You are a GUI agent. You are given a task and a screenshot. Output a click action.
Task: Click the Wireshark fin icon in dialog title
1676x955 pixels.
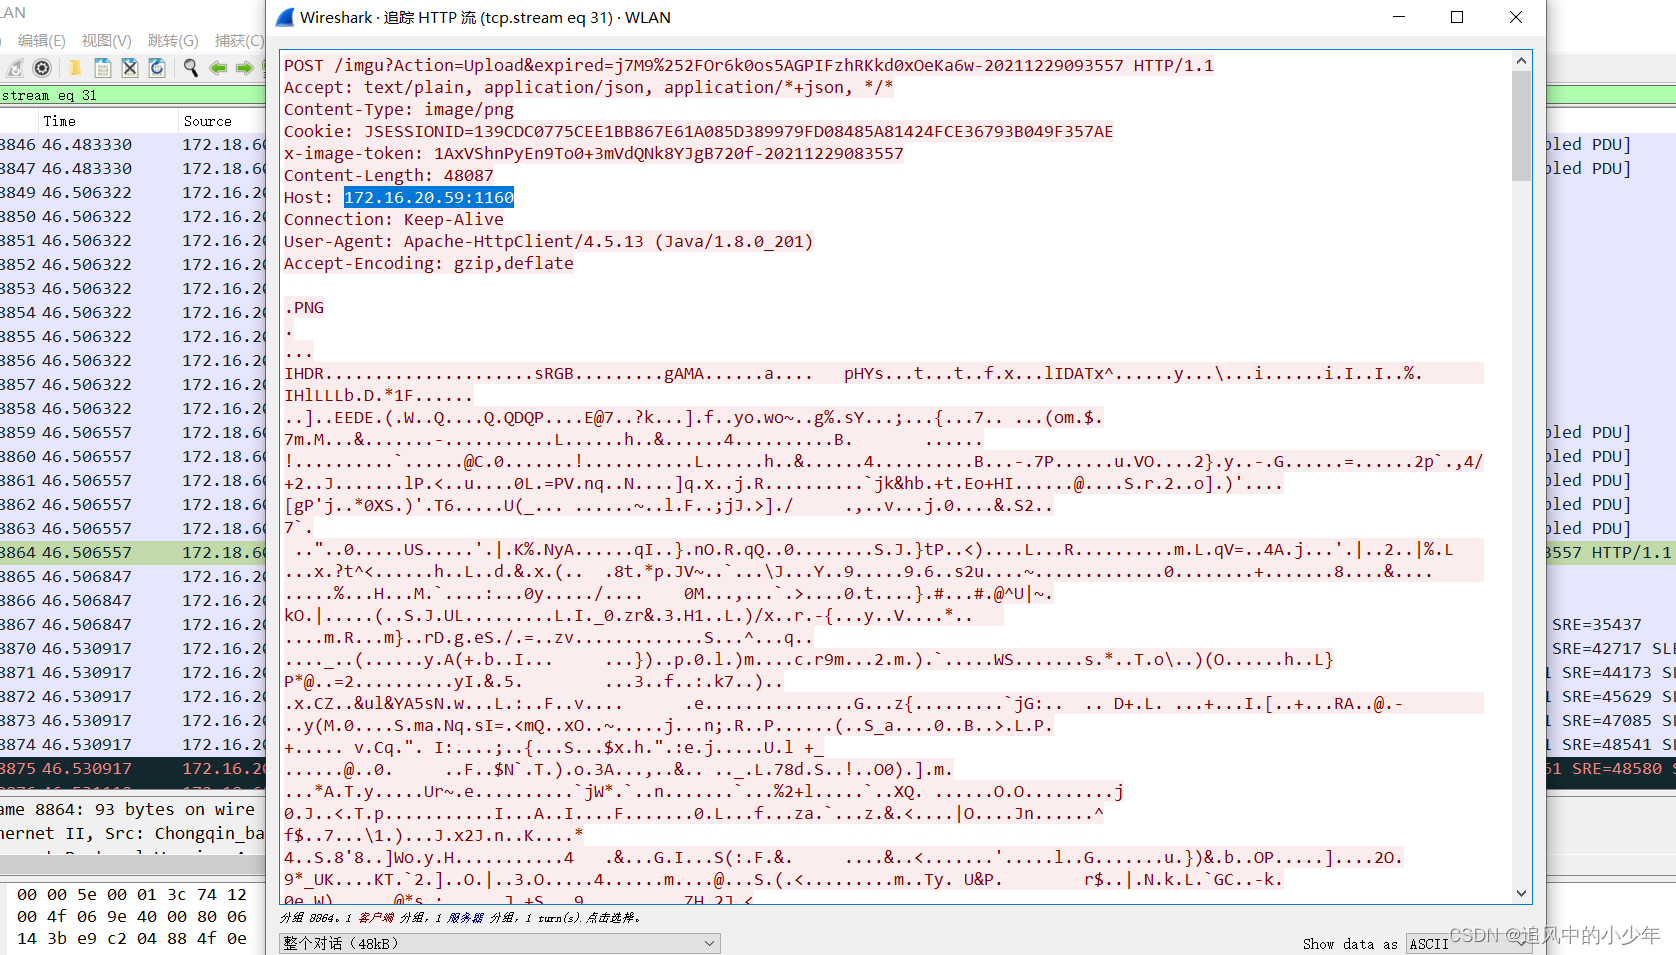[284, 17]
